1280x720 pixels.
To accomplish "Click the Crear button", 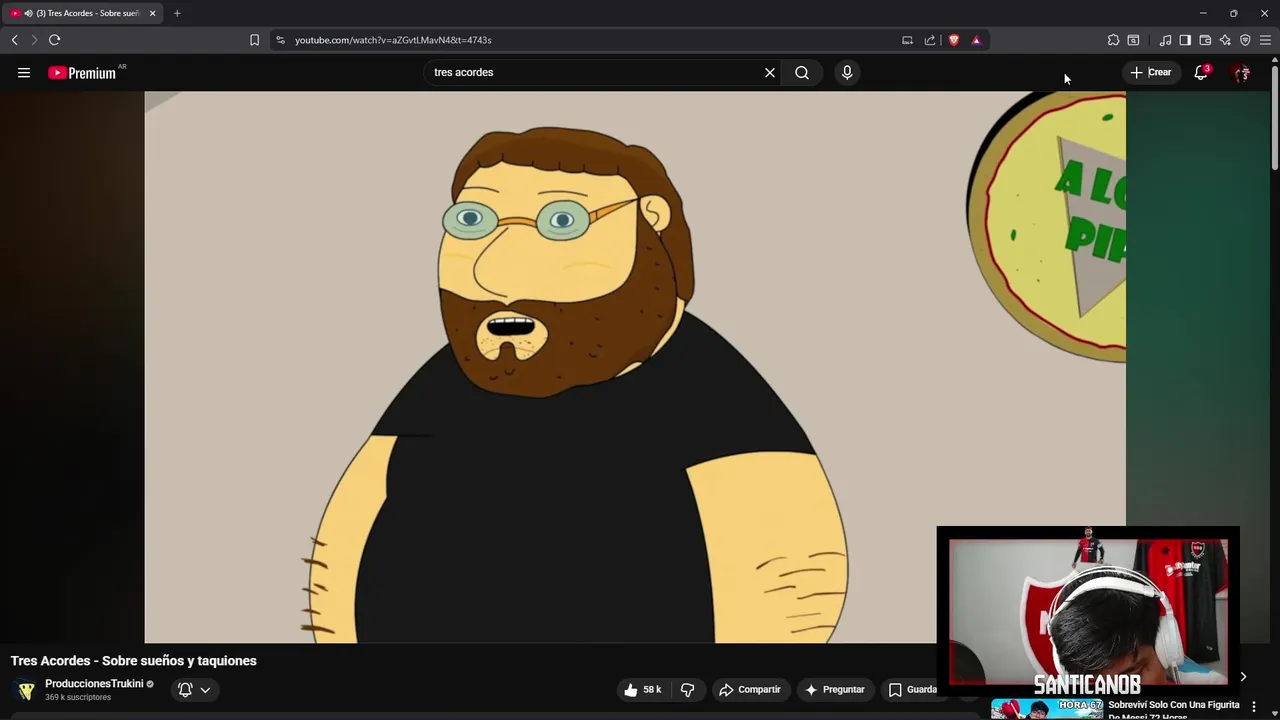I will tap(1151, 72).
